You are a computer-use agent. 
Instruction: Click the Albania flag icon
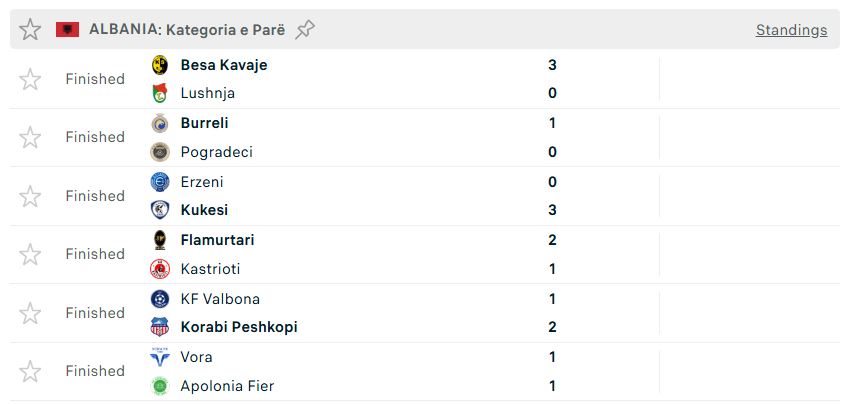pos(68,30)
